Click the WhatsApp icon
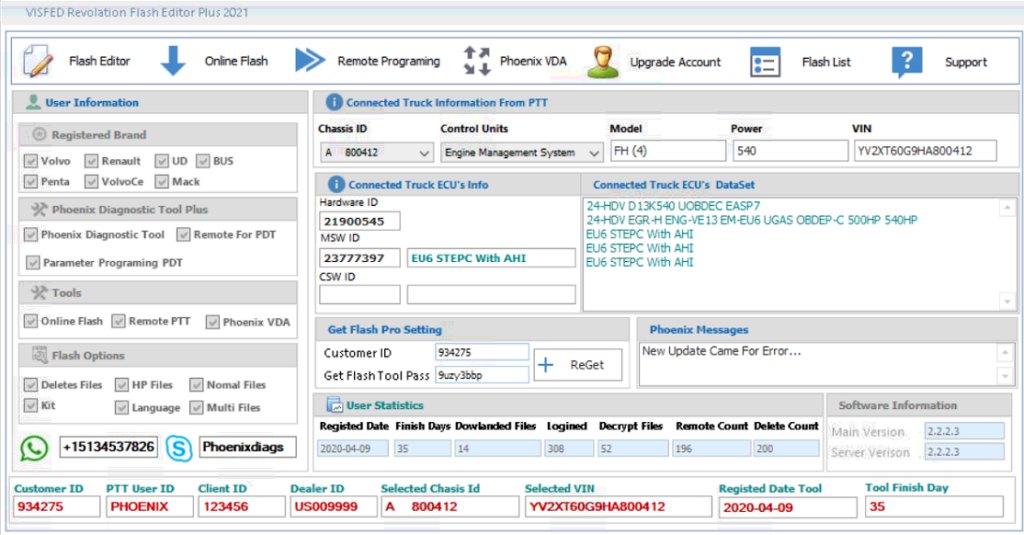The height and width of the screenshot is (535, 1024). 34,448
